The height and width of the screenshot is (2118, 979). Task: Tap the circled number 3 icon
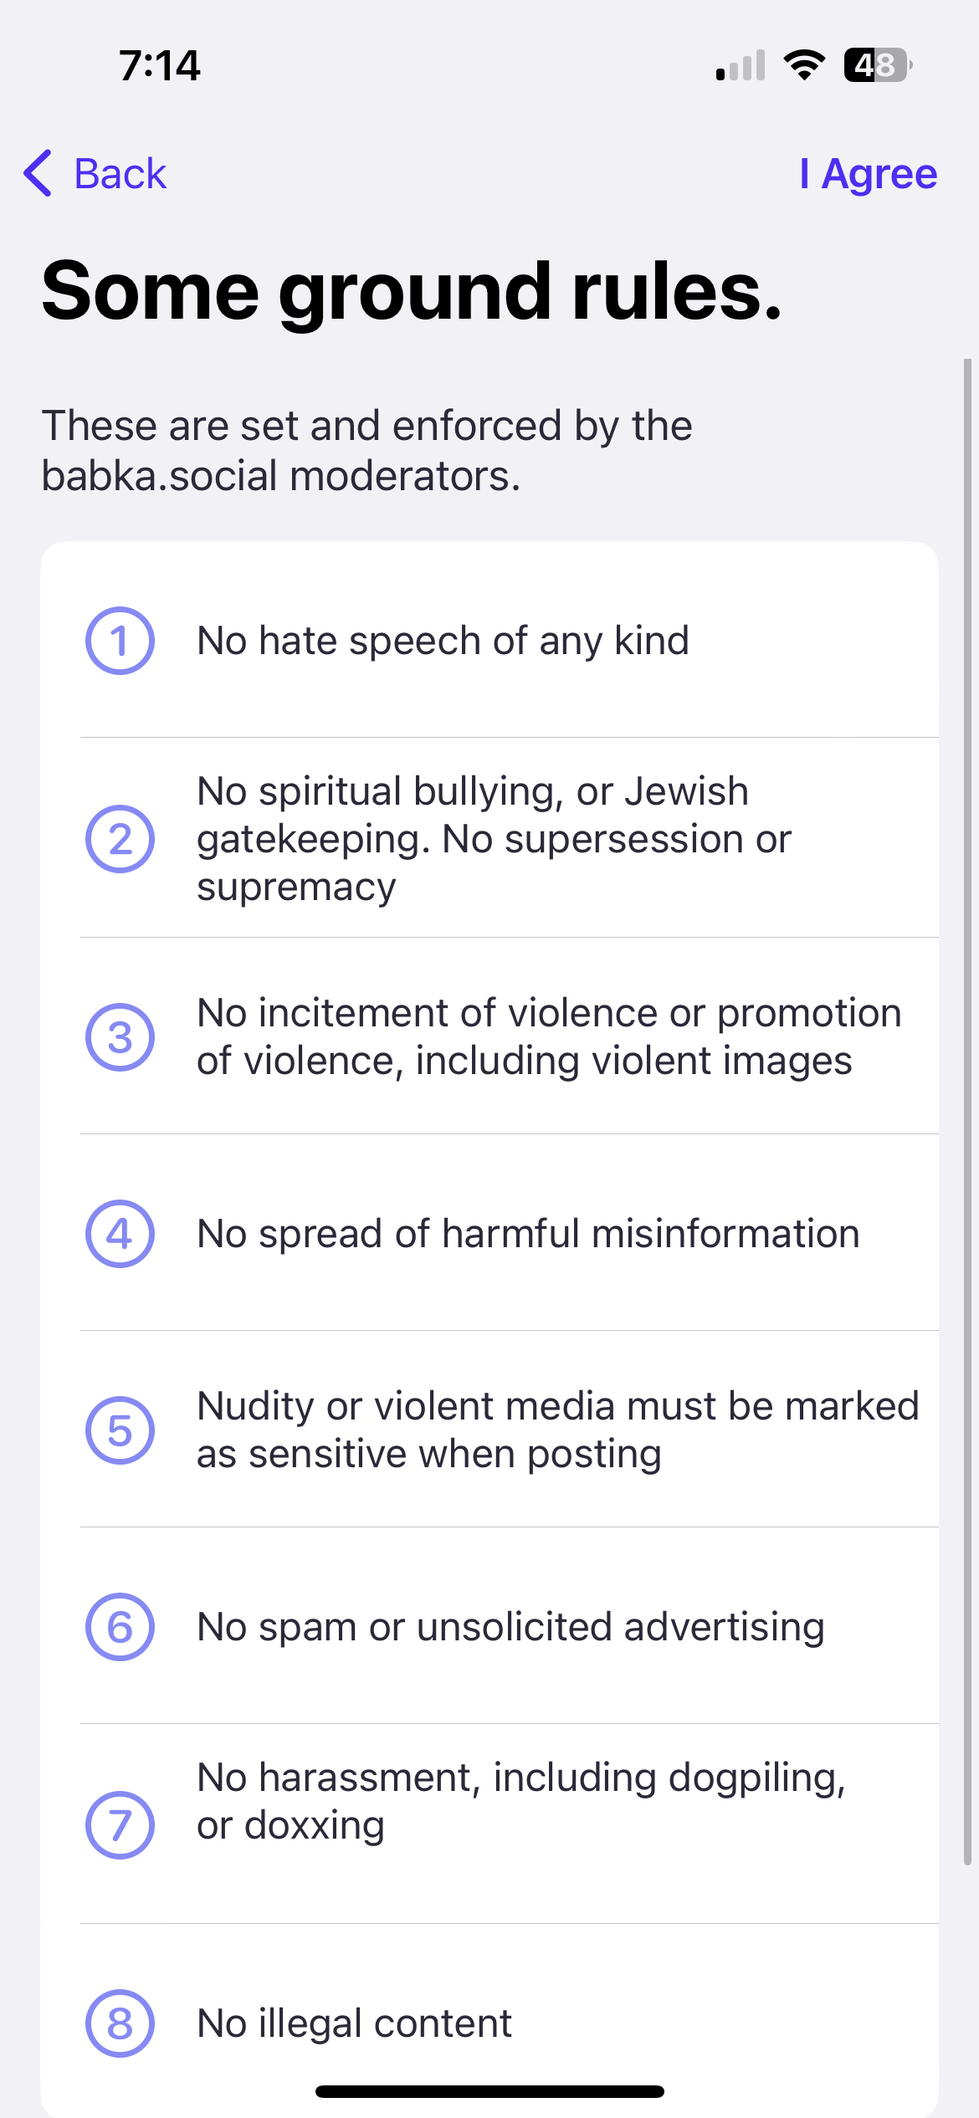(120, 1037)
